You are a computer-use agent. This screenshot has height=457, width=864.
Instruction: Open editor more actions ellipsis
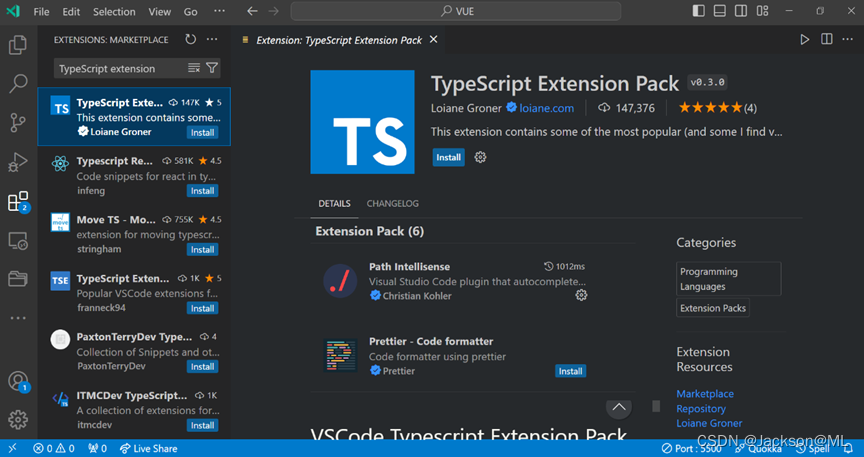point(848,40)
